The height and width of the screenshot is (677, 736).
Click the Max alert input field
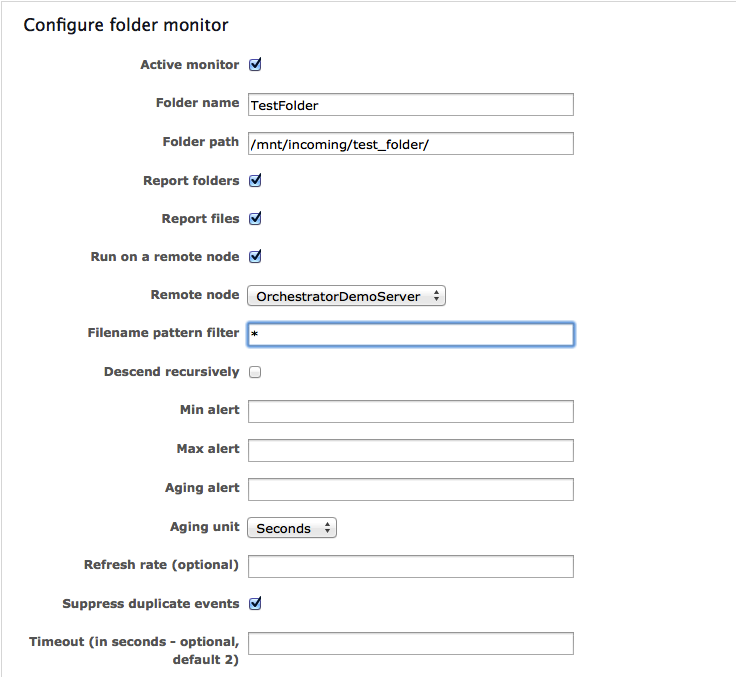[411, 450]
